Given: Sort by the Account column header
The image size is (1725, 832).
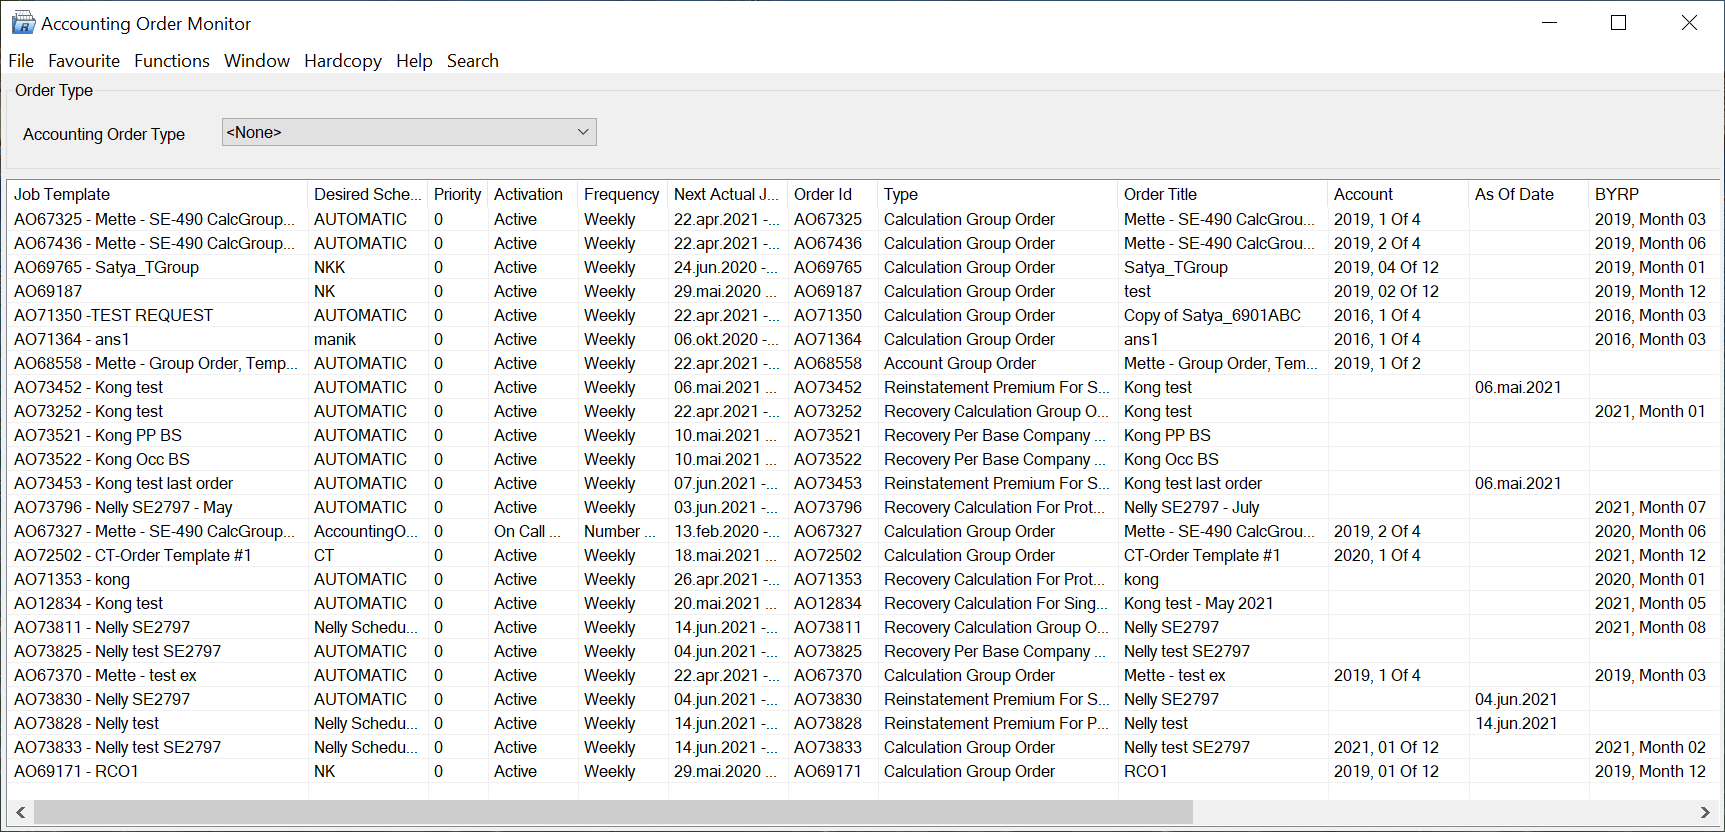Looking at the screenshot, I should point(1398,194).
